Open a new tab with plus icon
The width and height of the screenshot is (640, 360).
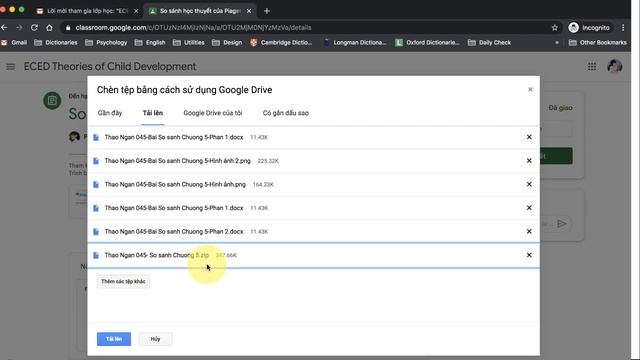coord(267,11)
